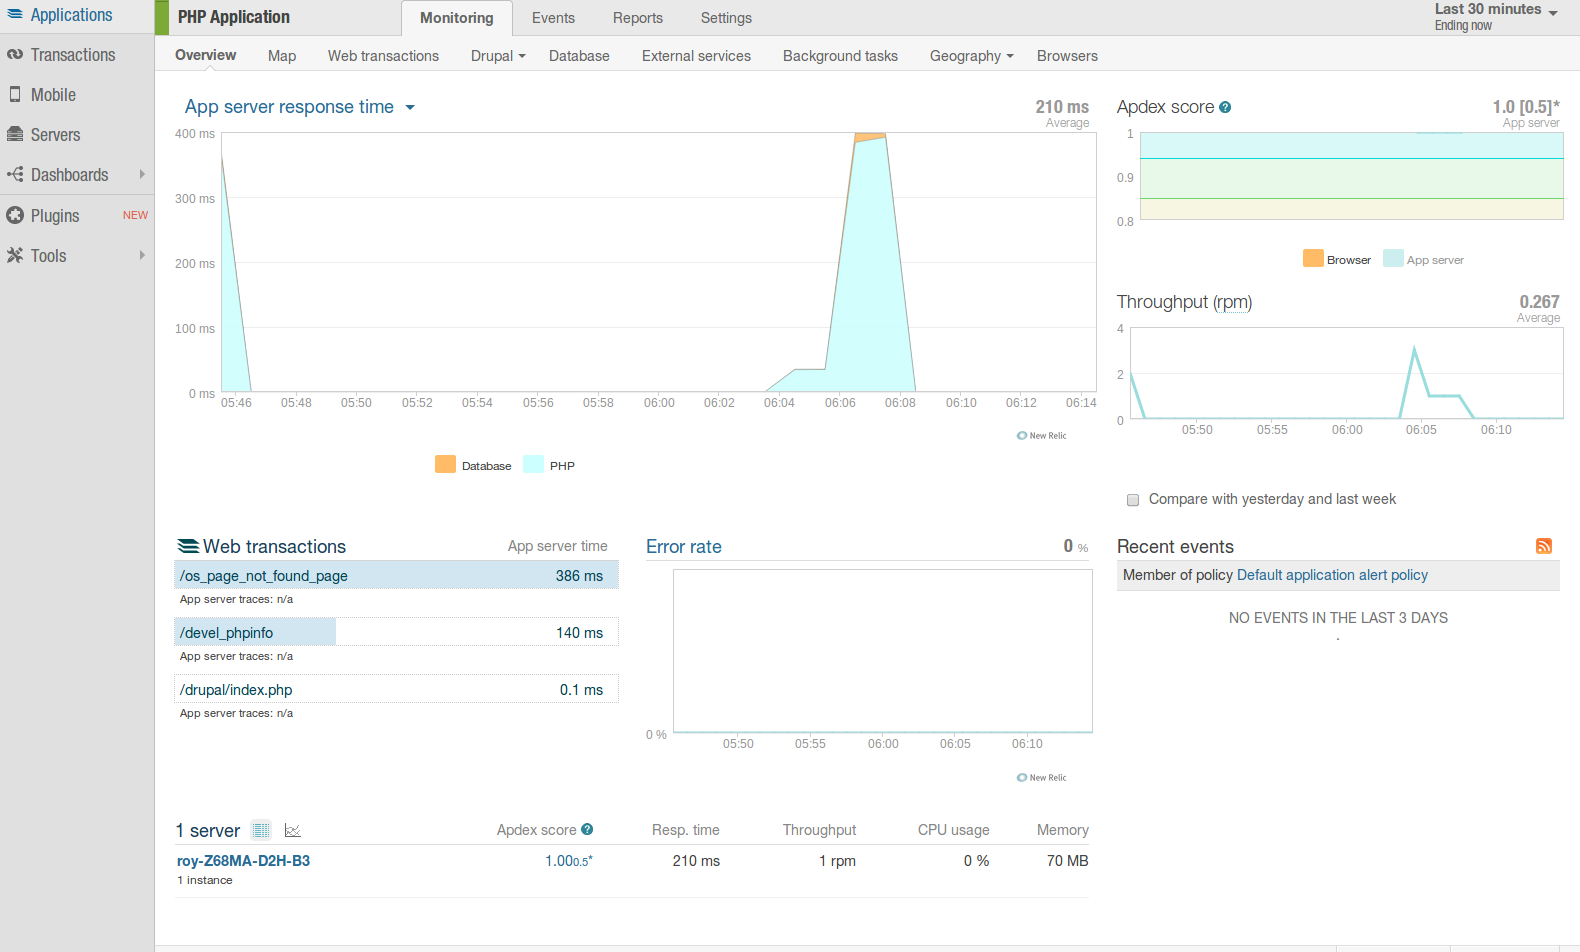Click the Dashboards icon in sidebar

pyautogui.click(x=15, y=174)
